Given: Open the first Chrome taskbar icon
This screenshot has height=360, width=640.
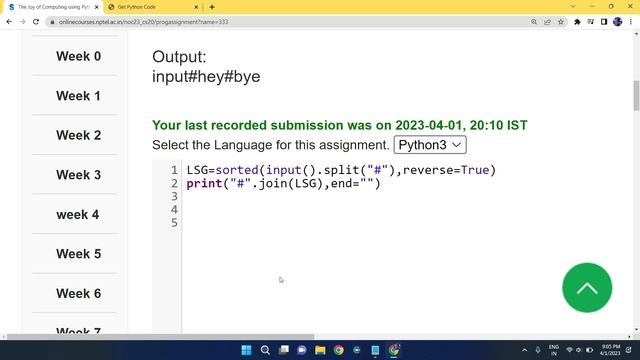Looking at the screenshot, I should click(338, 350).
